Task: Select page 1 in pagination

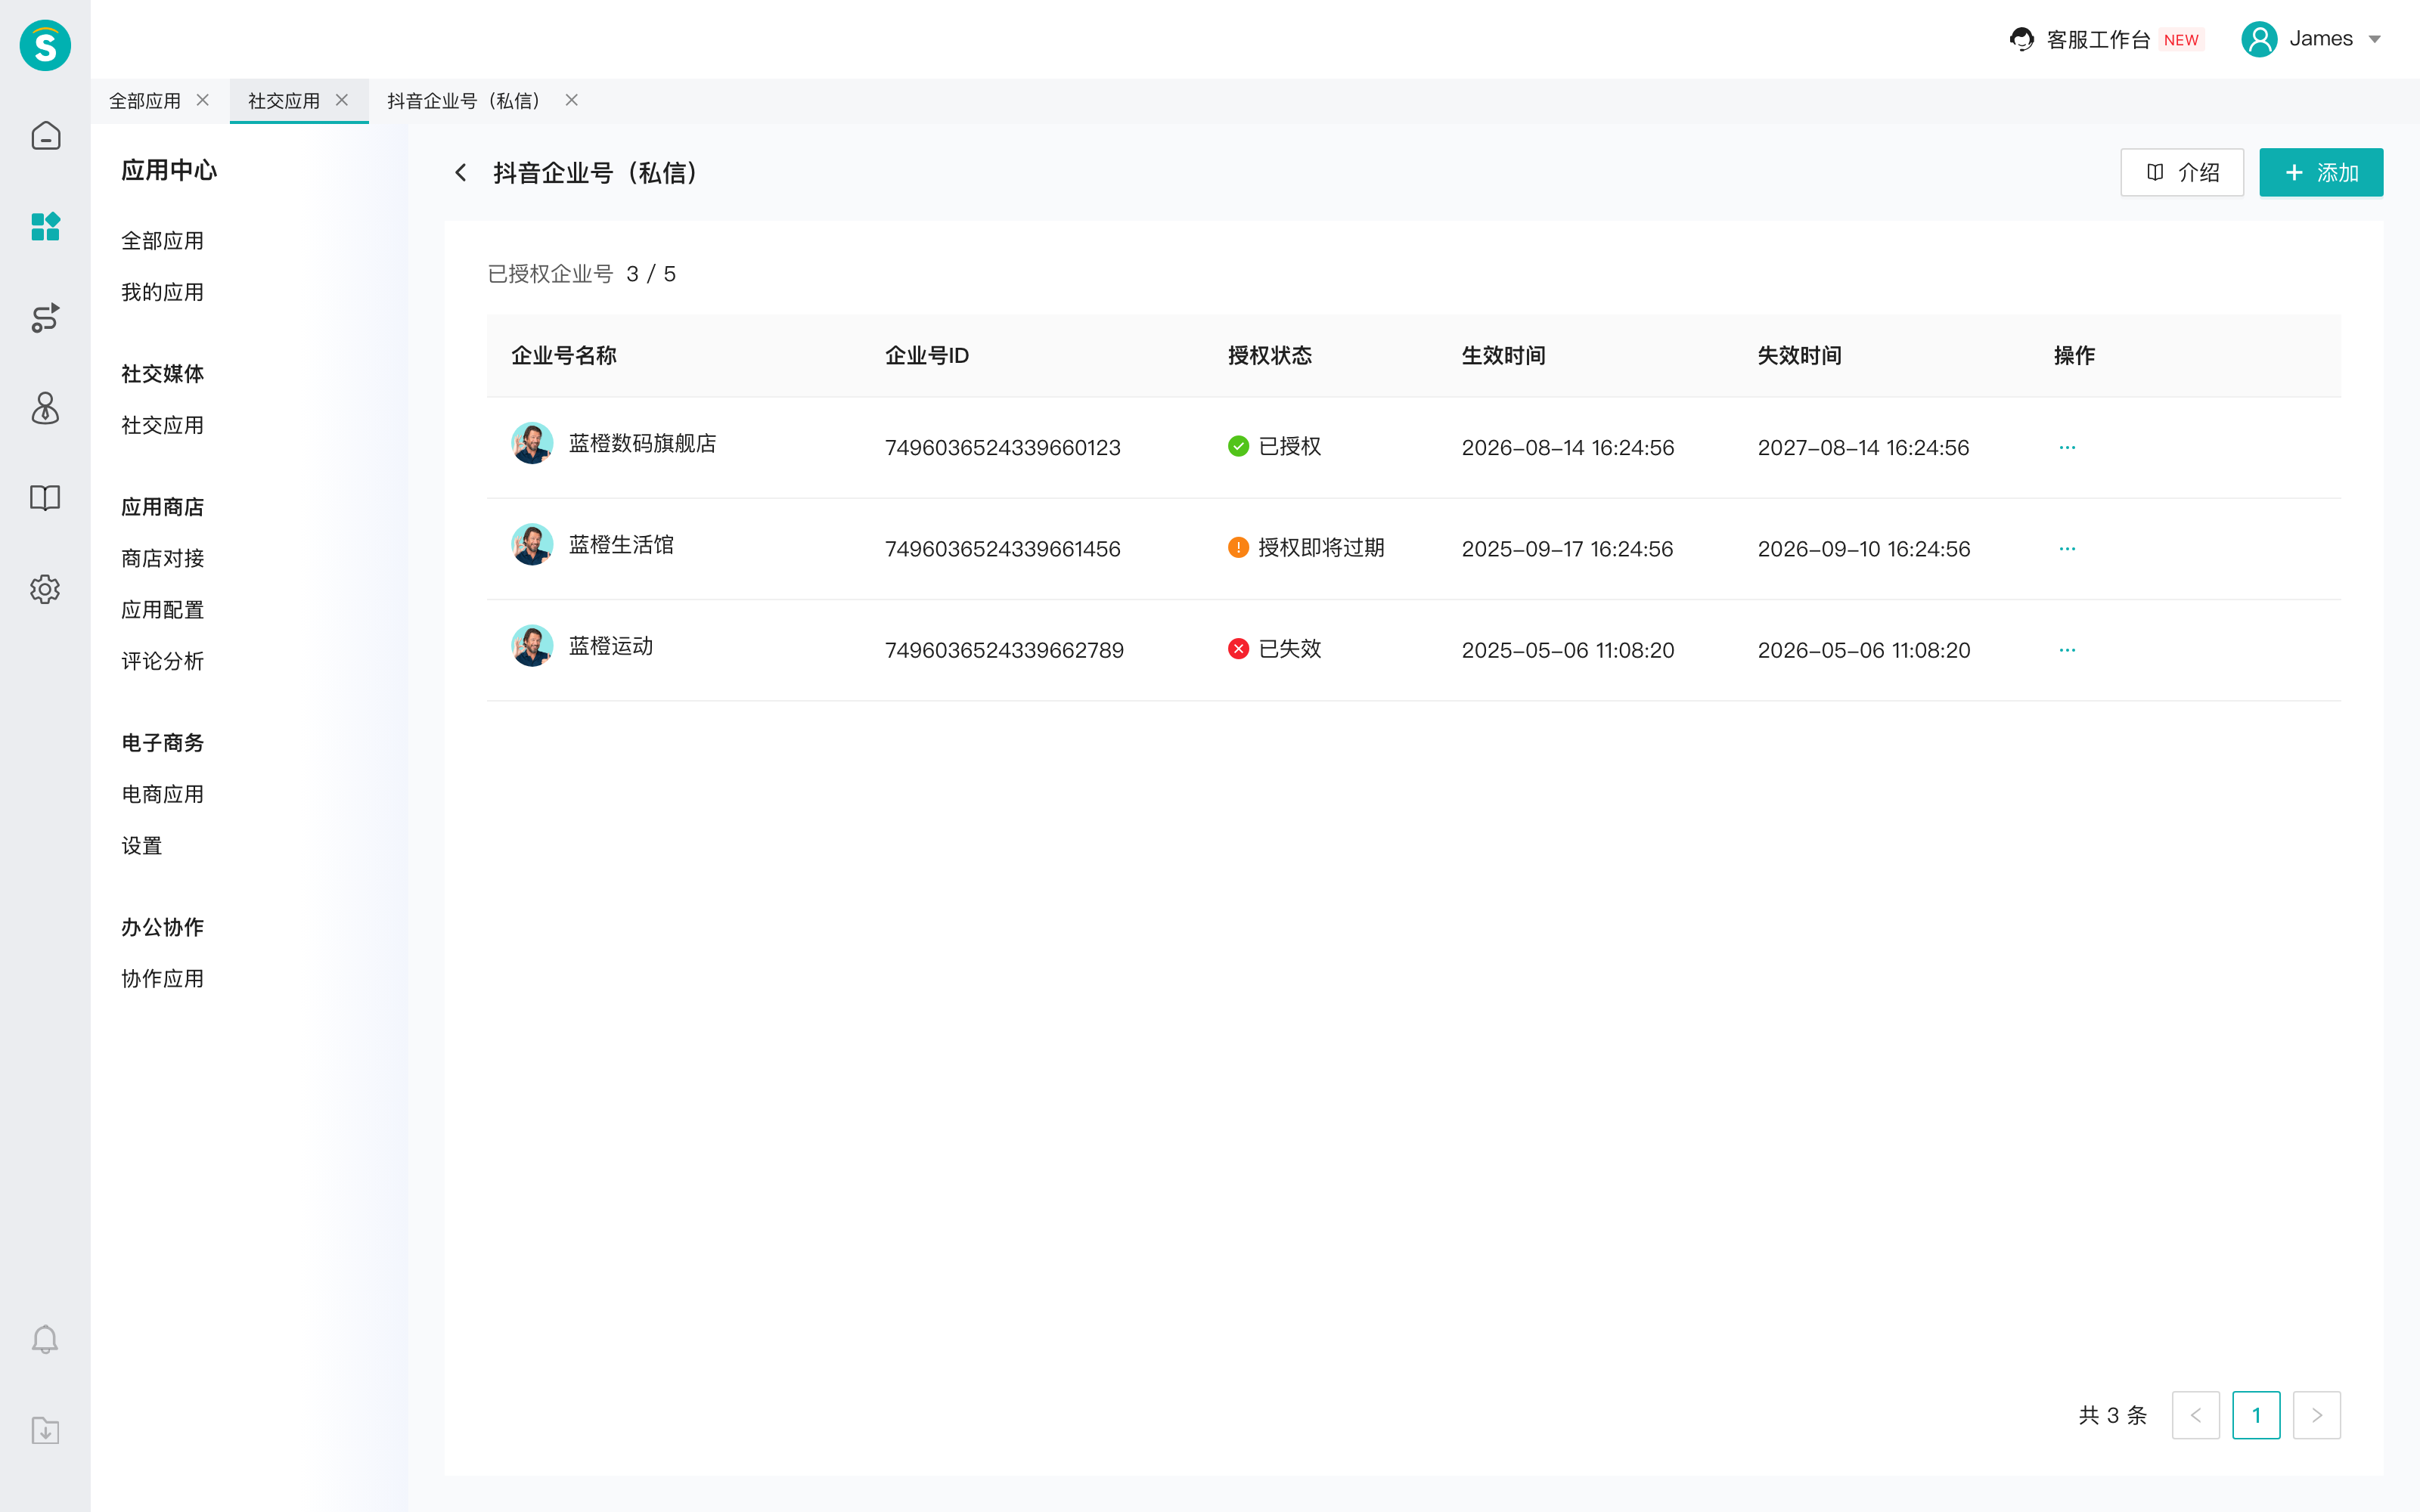Action: click(x=2256, y=1415)
